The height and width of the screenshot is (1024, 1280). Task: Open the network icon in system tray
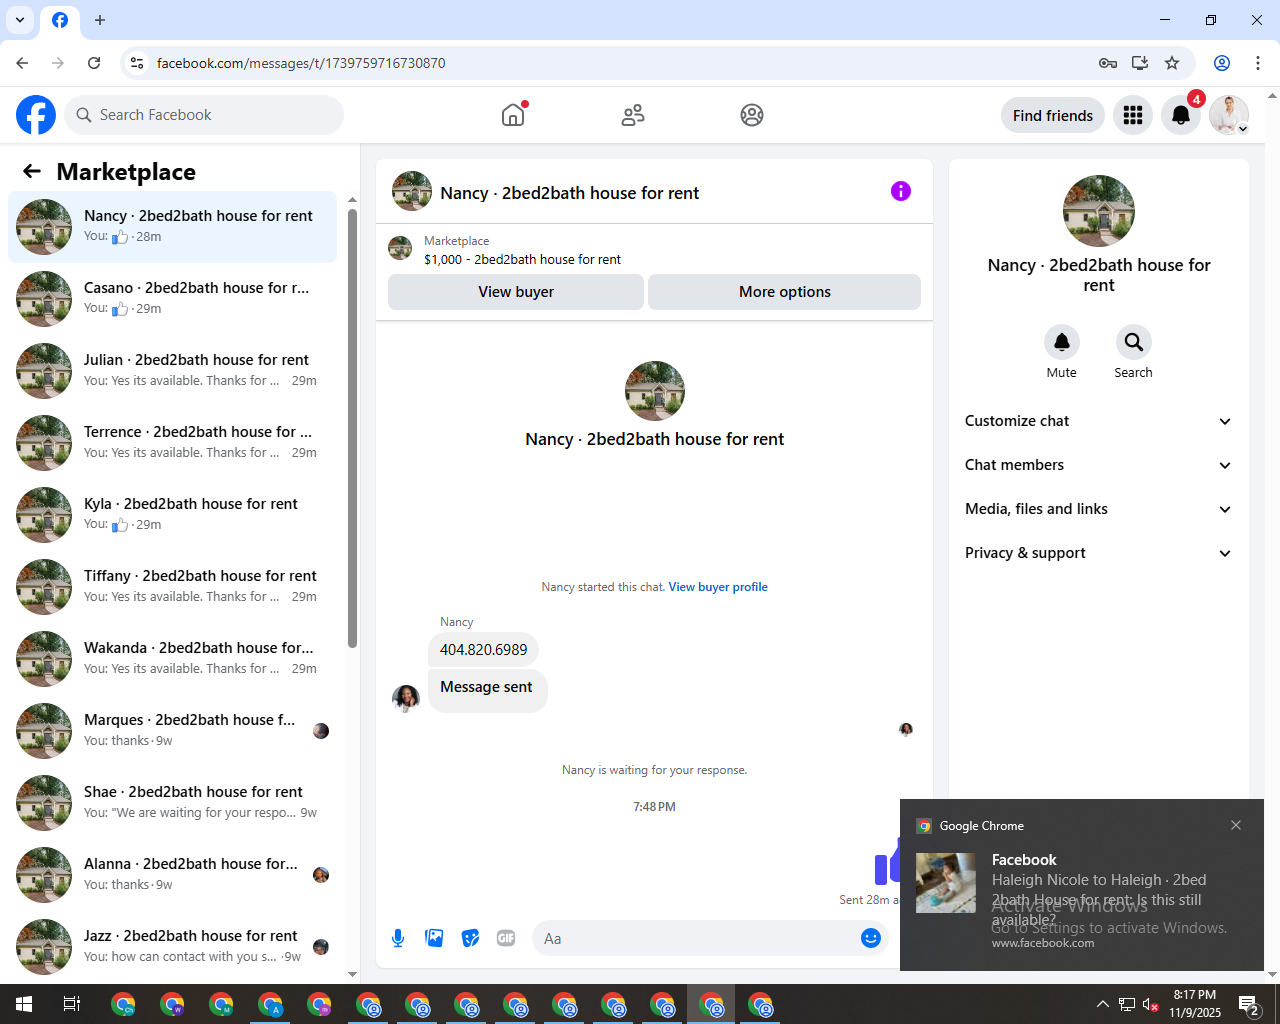click(x=1127, y=1004)
